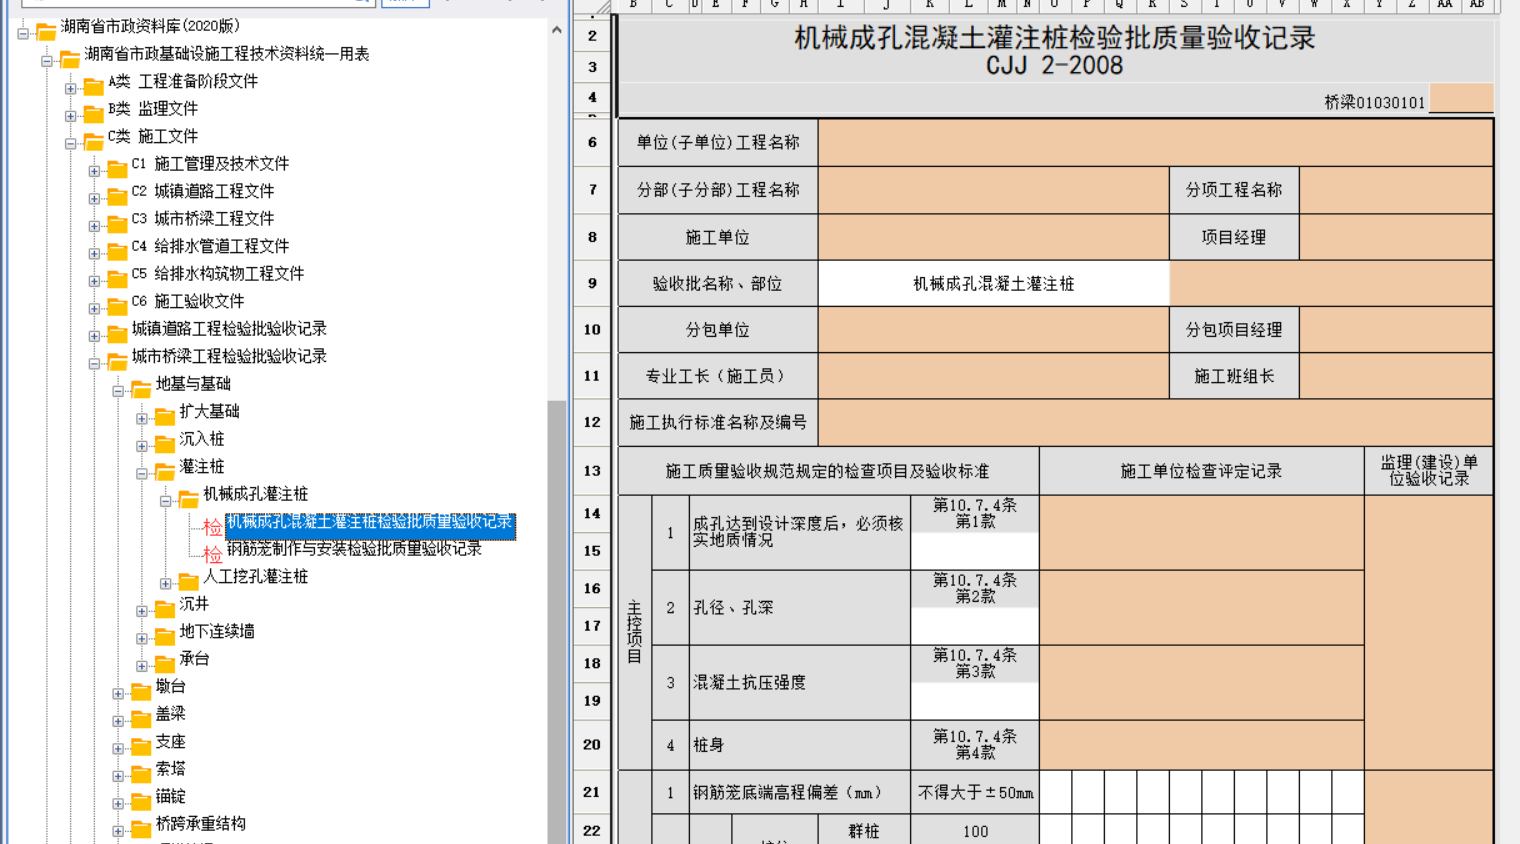This screenshot has width=1520, height=844.
Task: Expand the 沉井 tree node
Action: (x=142, y=611)
